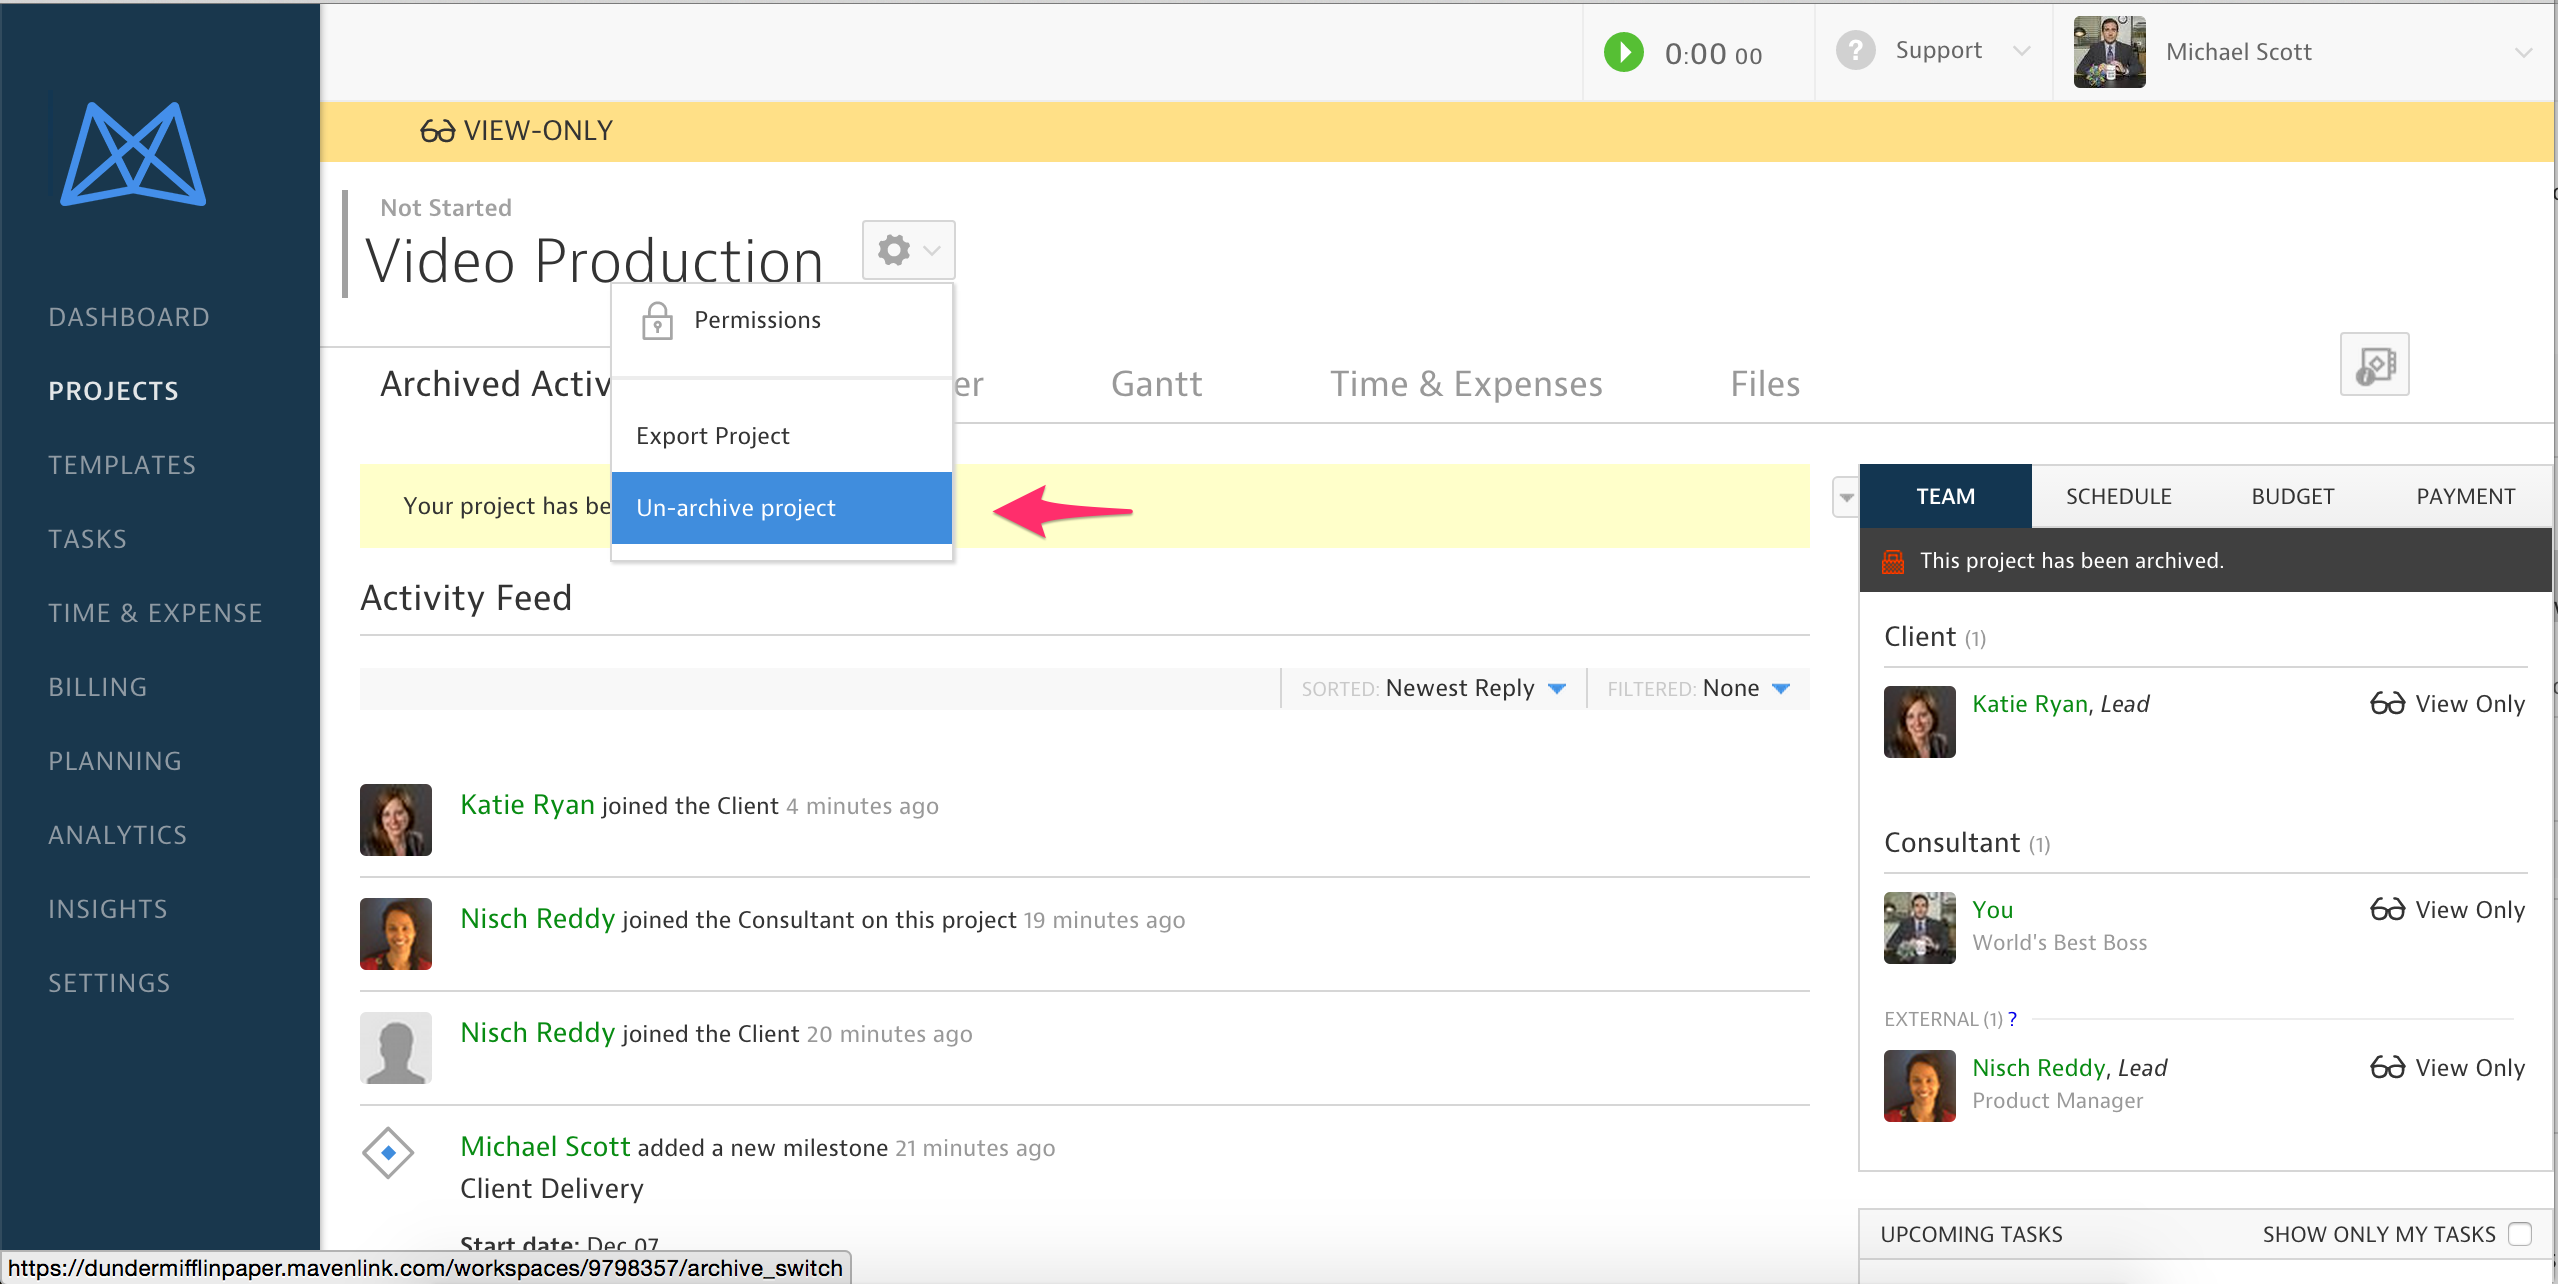Image resolution: width=2558 pixels, height=1284 pixels.
Task: Open the Gantt tab
Action: click(1156, 384)
